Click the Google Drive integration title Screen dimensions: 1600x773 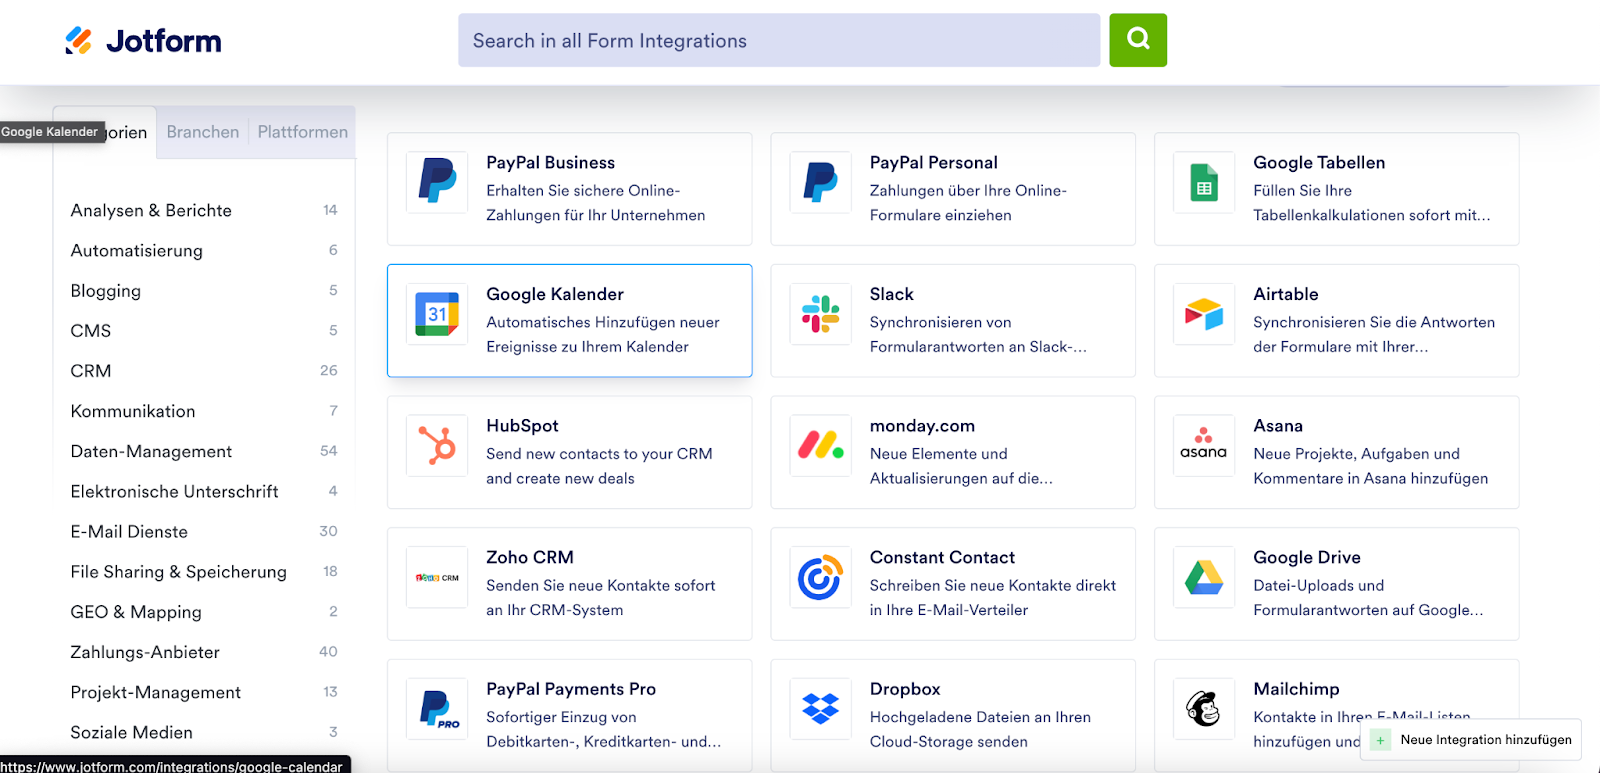(x=1307, y=557)
